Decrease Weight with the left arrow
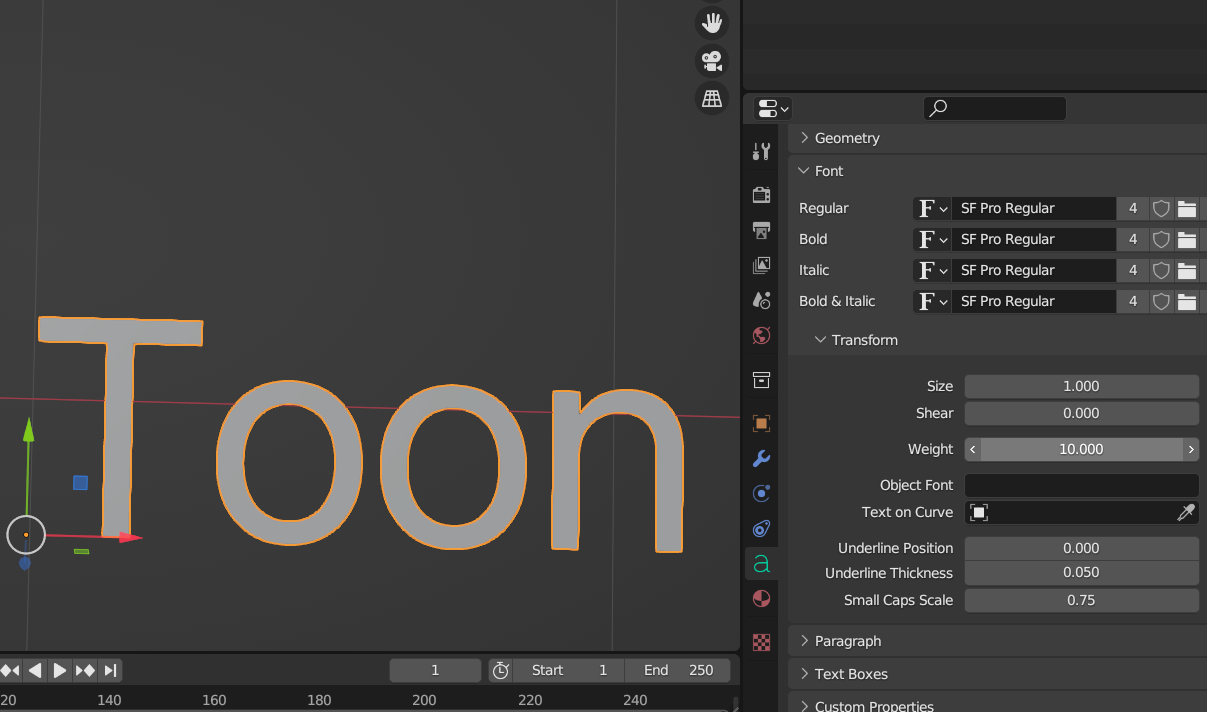The image size is (1207, 712). [x=973, y=449]
